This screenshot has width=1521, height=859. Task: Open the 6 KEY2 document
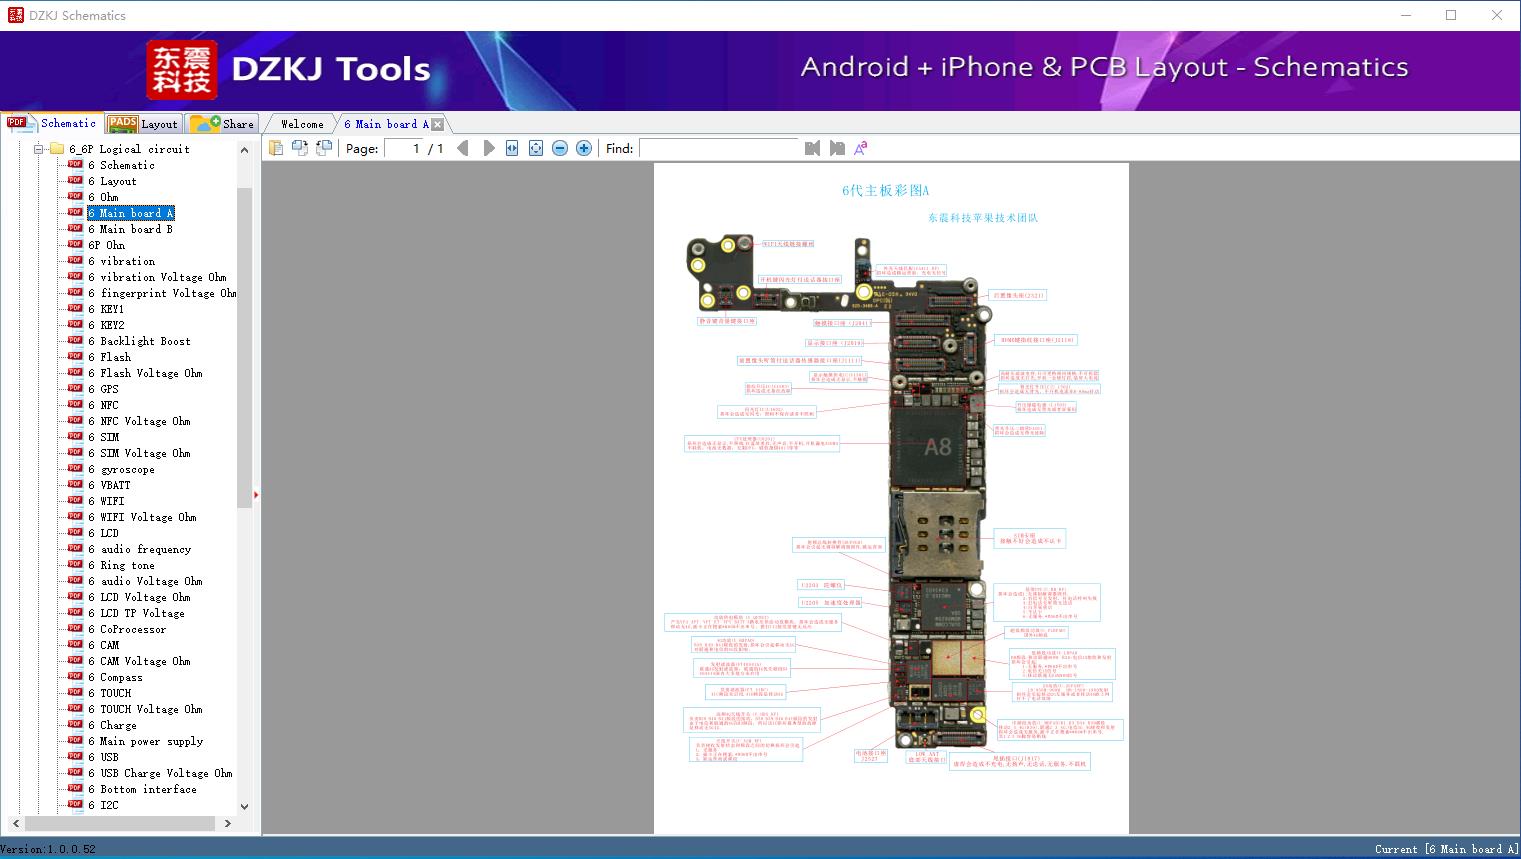coord(106,325)
